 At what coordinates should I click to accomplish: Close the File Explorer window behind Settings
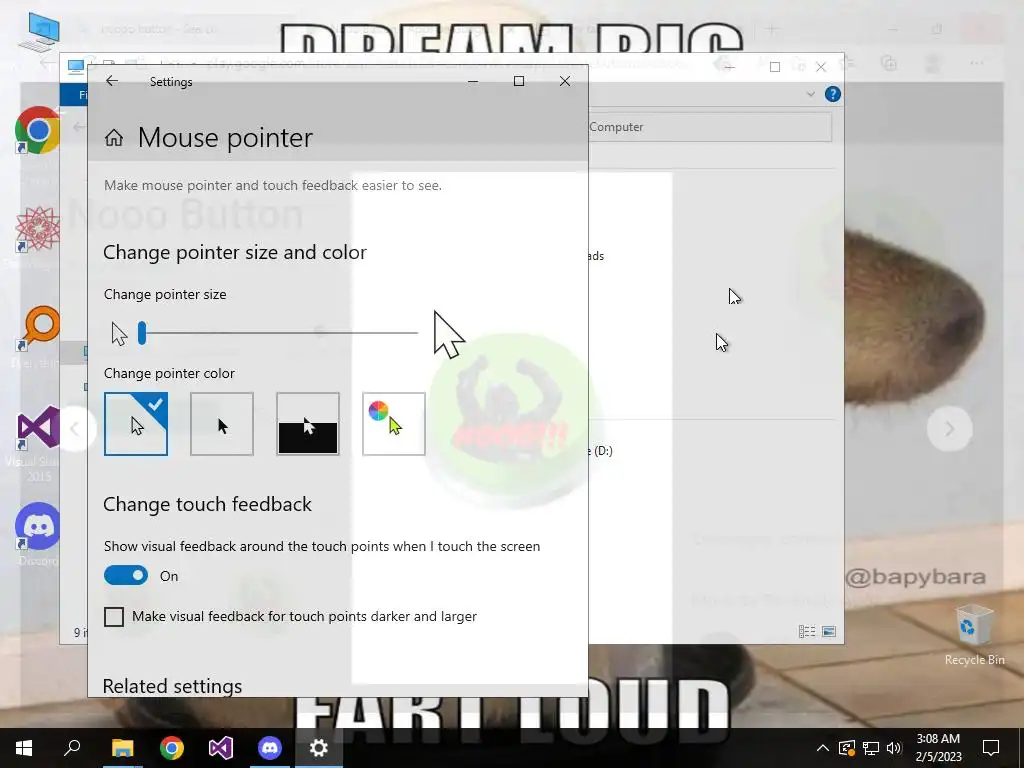(821, 67)
